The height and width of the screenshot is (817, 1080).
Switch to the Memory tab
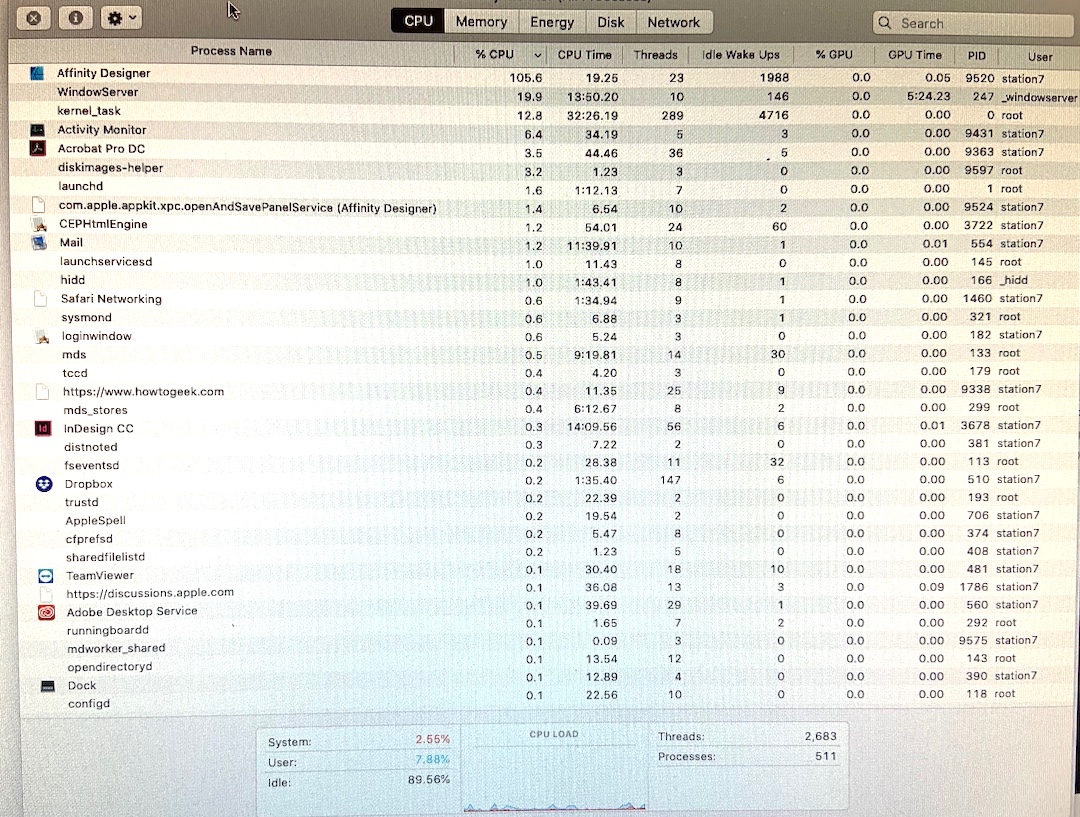481,21
